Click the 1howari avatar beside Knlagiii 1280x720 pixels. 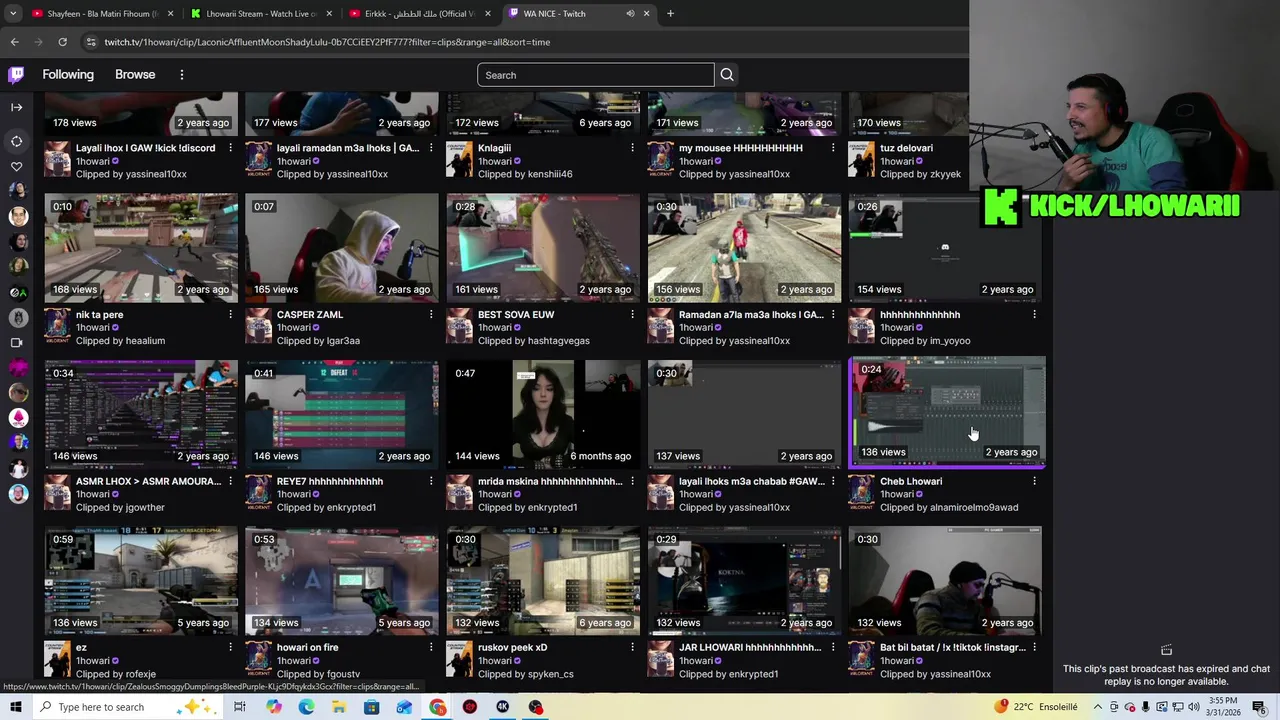[459, 158]
